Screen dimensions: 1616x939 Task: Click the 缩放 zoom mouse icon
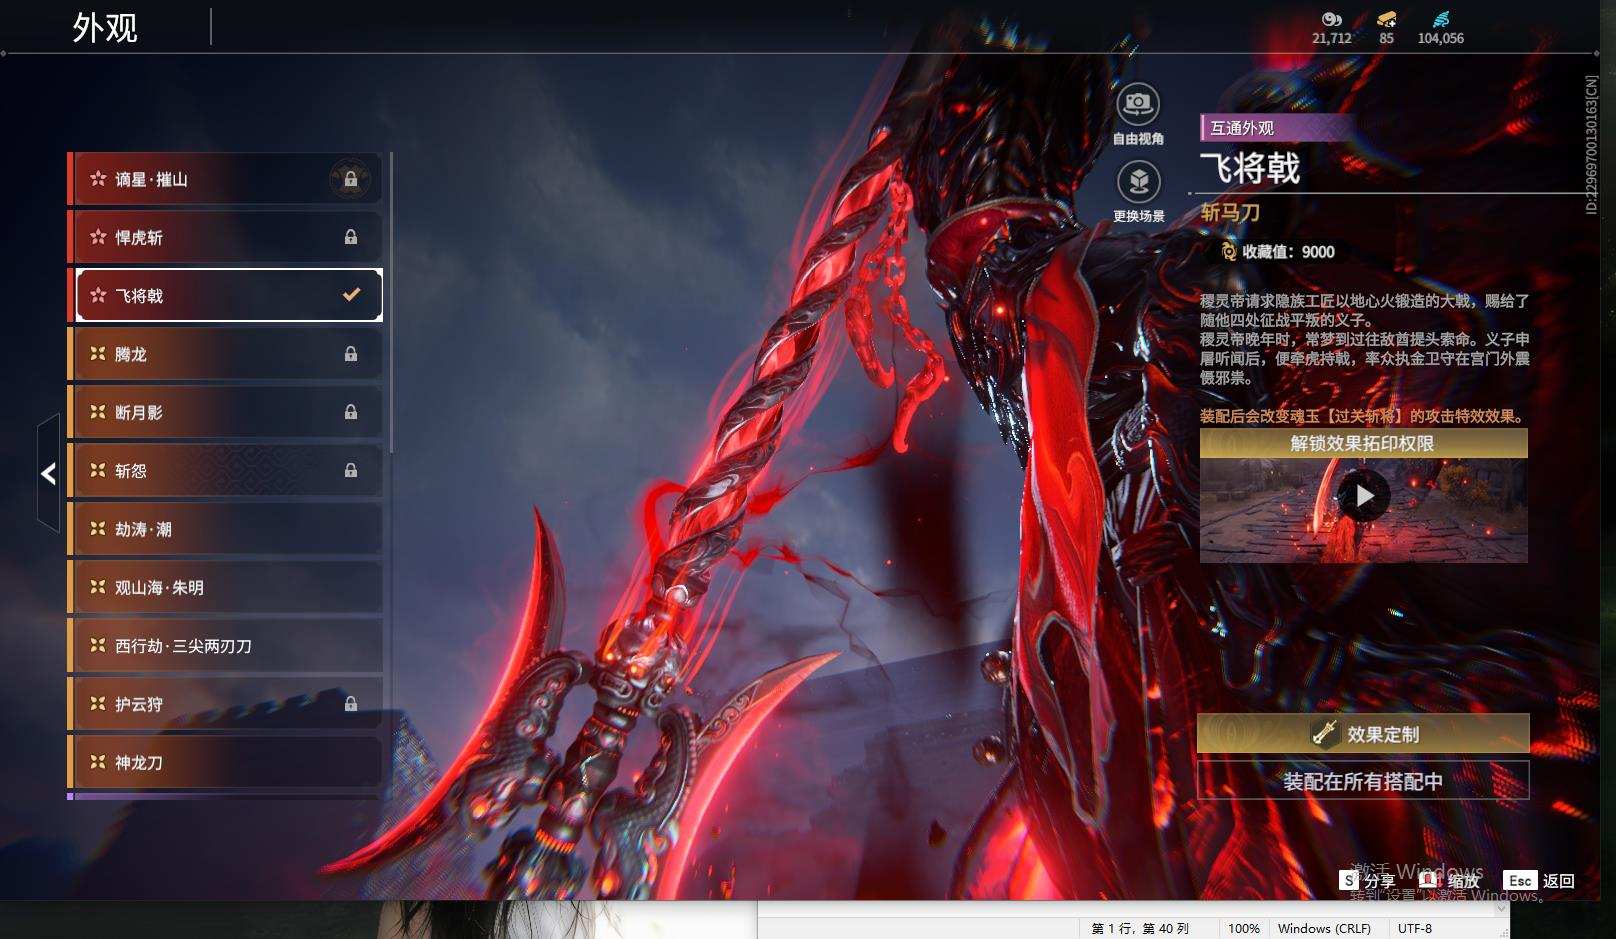(x=1428, y=879)
